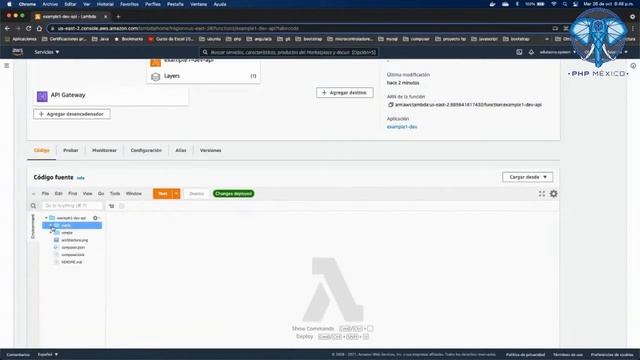640x360 pixels.
Task: Click the Deploy button
Action: pyautogui.click(x=196, y=193)
